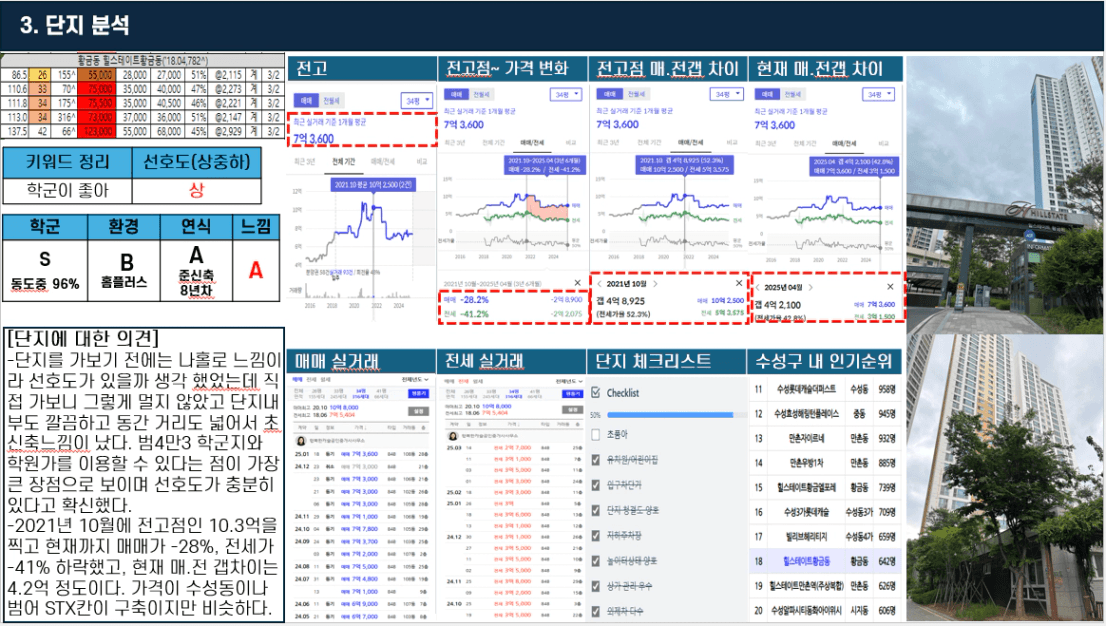Viewport: 1106px width, 626px height.
Task: Select 매매 tab in 전세 실거래 panel
Action: [x=451, y=381]
